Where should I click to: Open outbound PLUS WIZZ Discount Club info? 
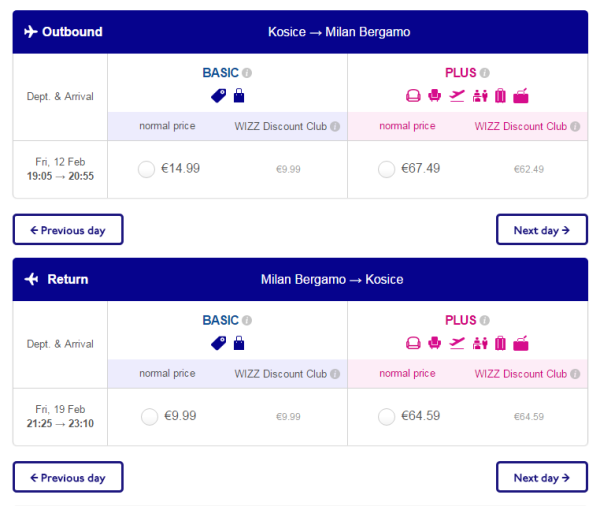pos(574,127)
